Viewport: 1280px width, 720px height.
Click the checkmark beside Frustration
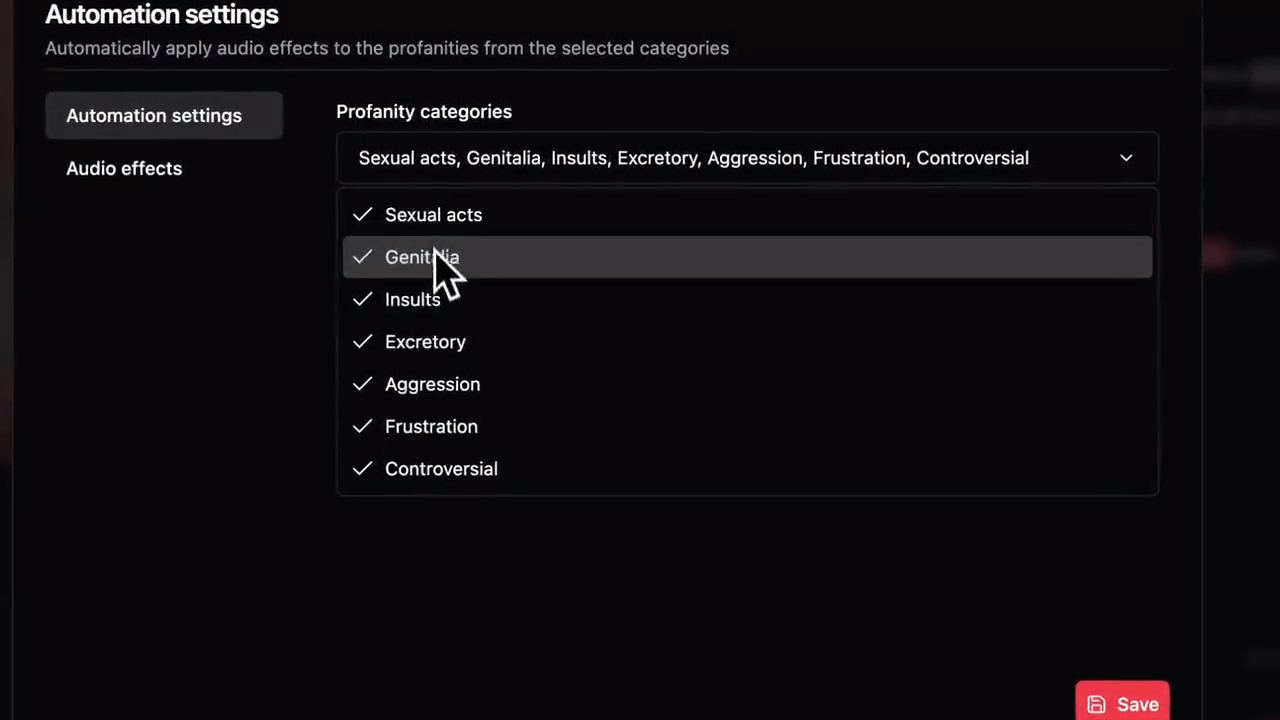pyautogui.click(x=362, y=426)
